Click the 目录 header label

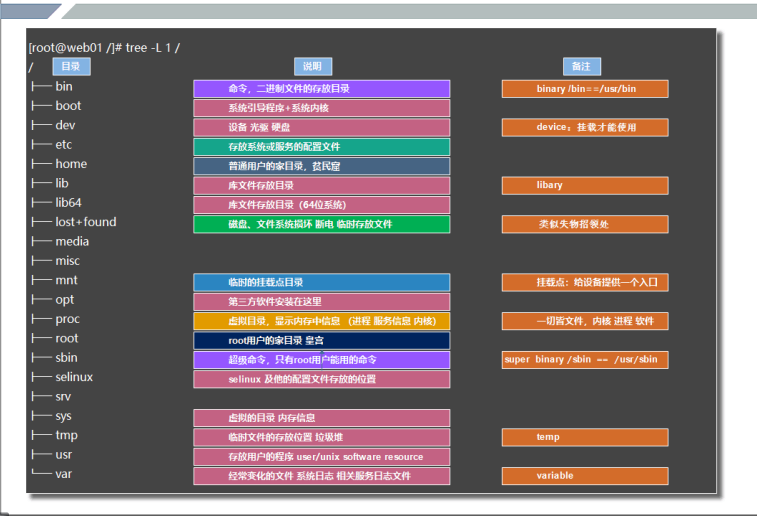pos(71,67)
